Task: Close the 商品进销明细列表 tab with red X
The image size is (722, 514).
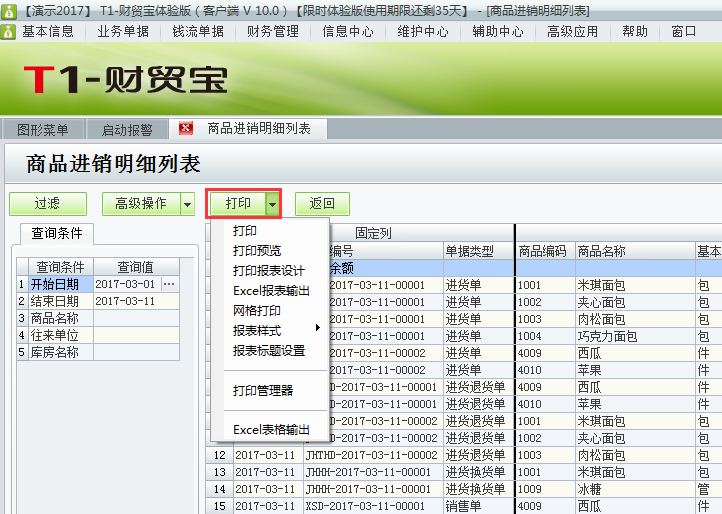Action: pos(186,128)
